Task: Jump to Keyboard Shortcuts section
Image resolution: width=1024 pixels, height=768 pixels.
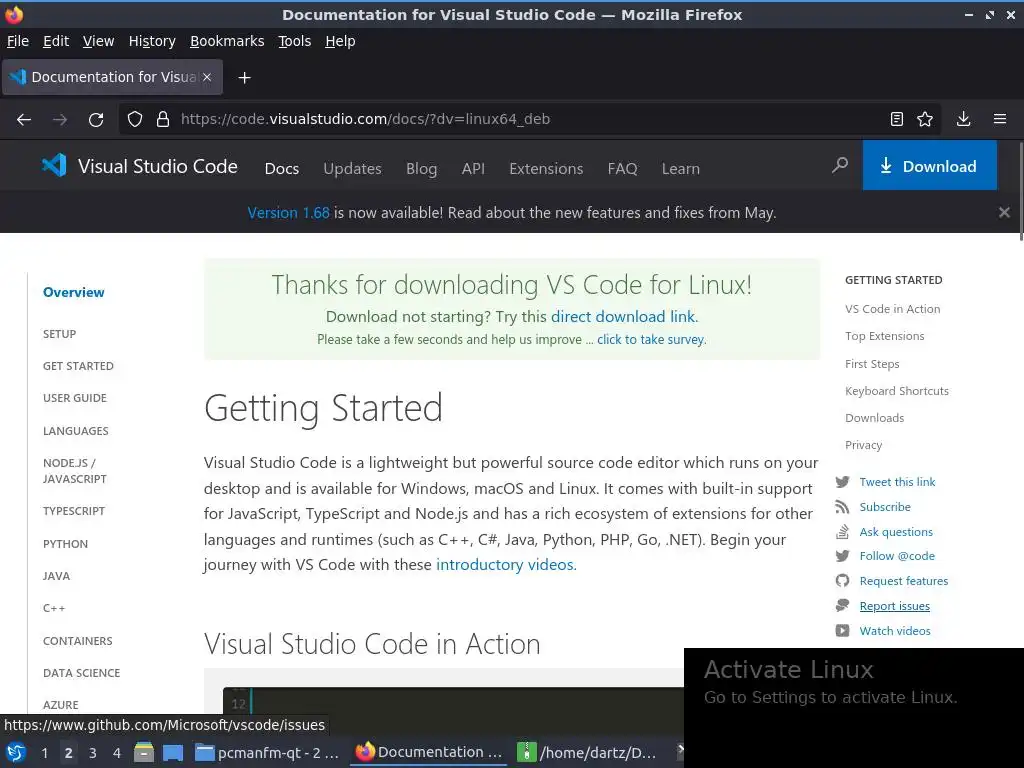Action: coord(897,391)
